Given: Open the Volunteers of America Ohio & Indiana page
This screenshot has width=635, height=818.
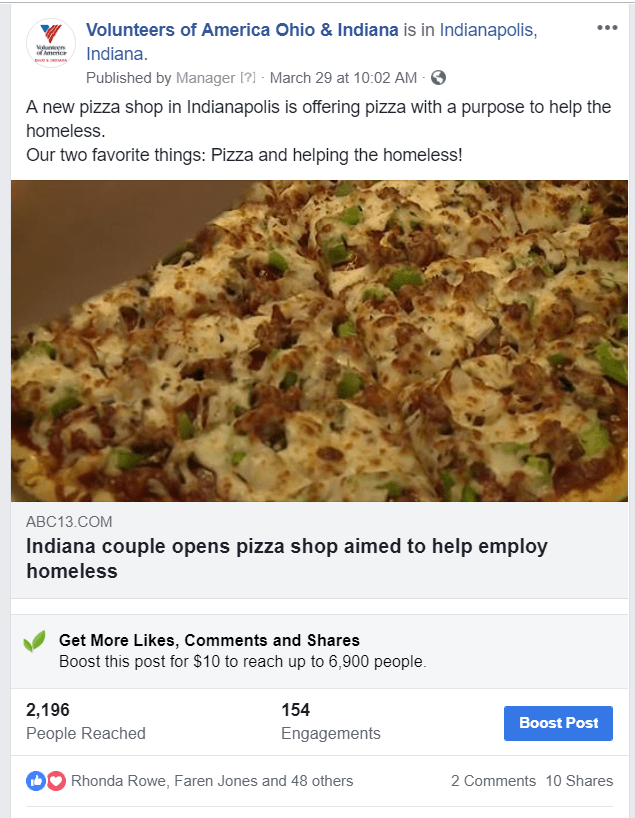Looking at the screenshot, I should tap(242, 30).
